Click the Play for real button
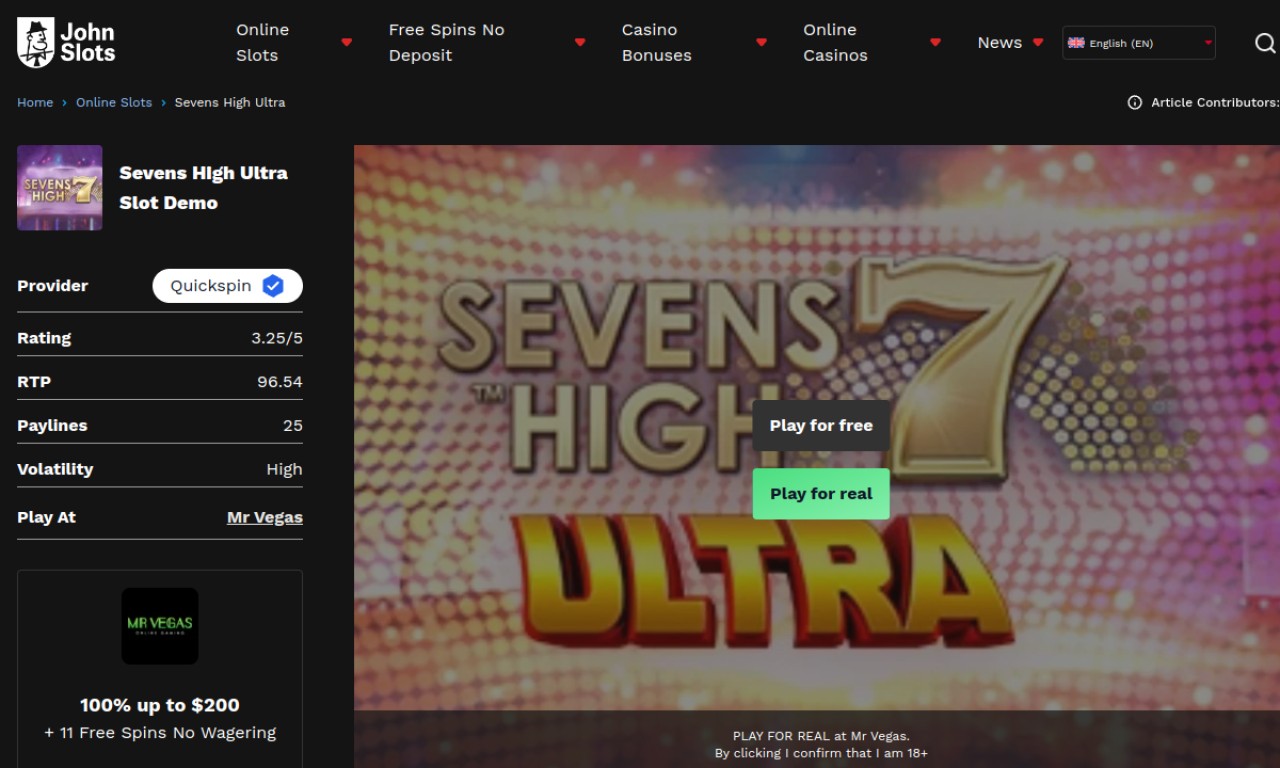This screenshot has width=1280, height=768. [x=821, y=494]
